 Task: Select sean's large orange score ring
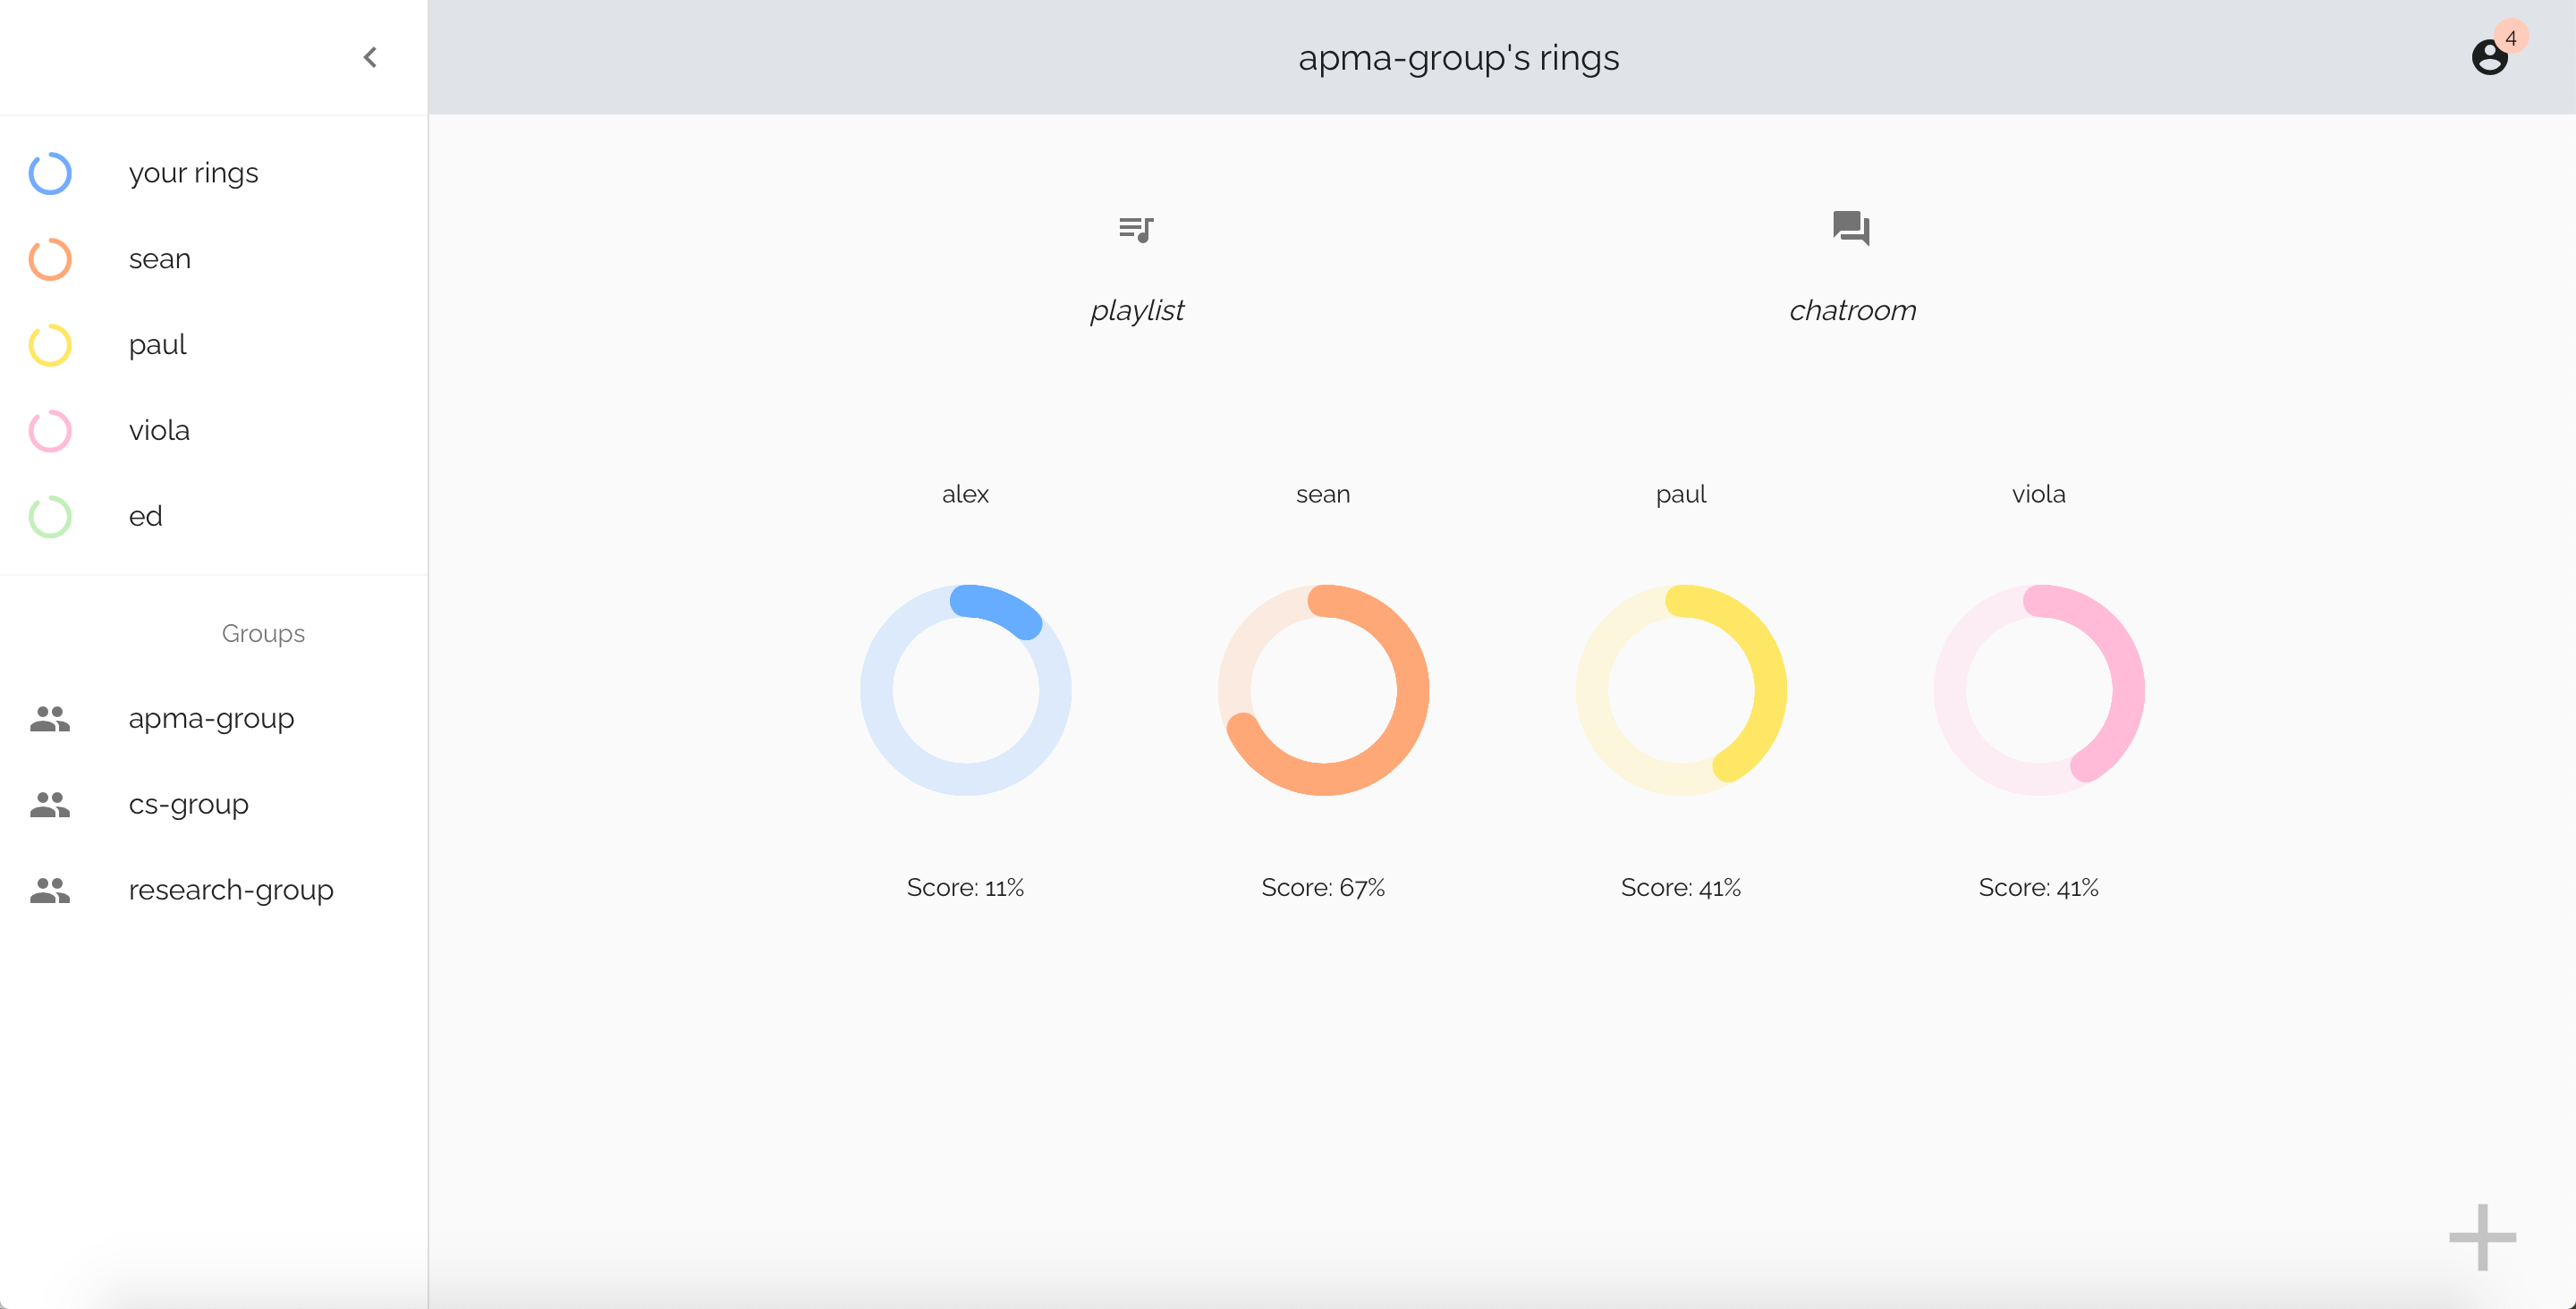coord(1323,690)
